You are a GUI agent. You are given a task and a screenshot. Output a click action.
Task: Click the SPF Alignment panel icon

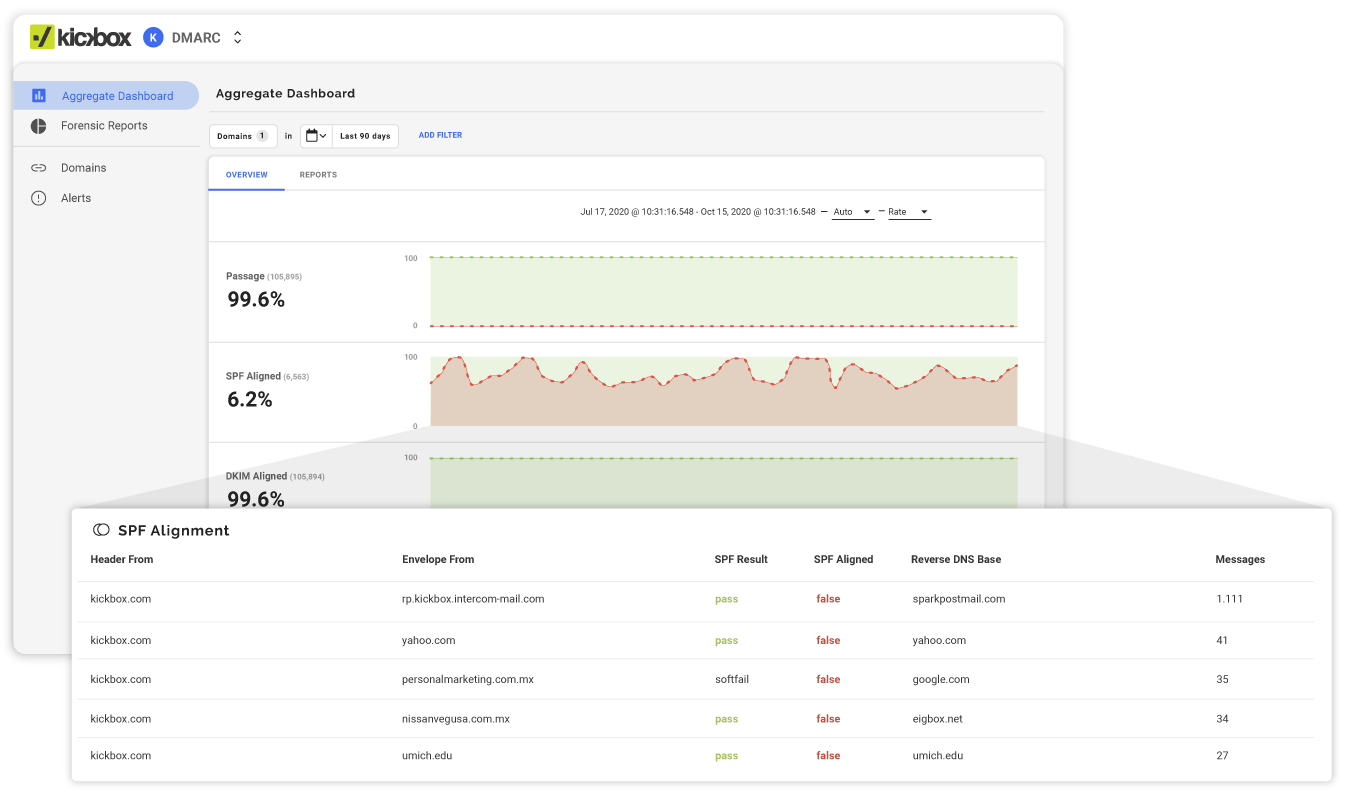[101, 530]
